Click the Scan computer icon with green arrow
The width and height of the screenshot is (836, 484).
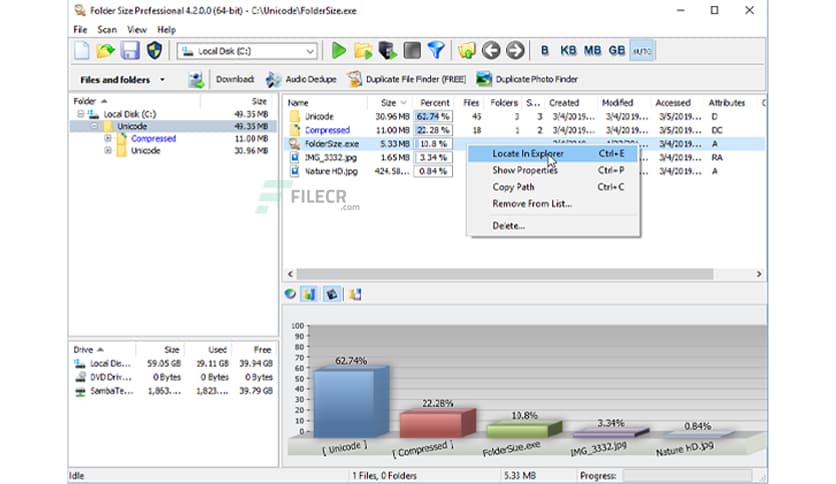[x=387, y=51]
